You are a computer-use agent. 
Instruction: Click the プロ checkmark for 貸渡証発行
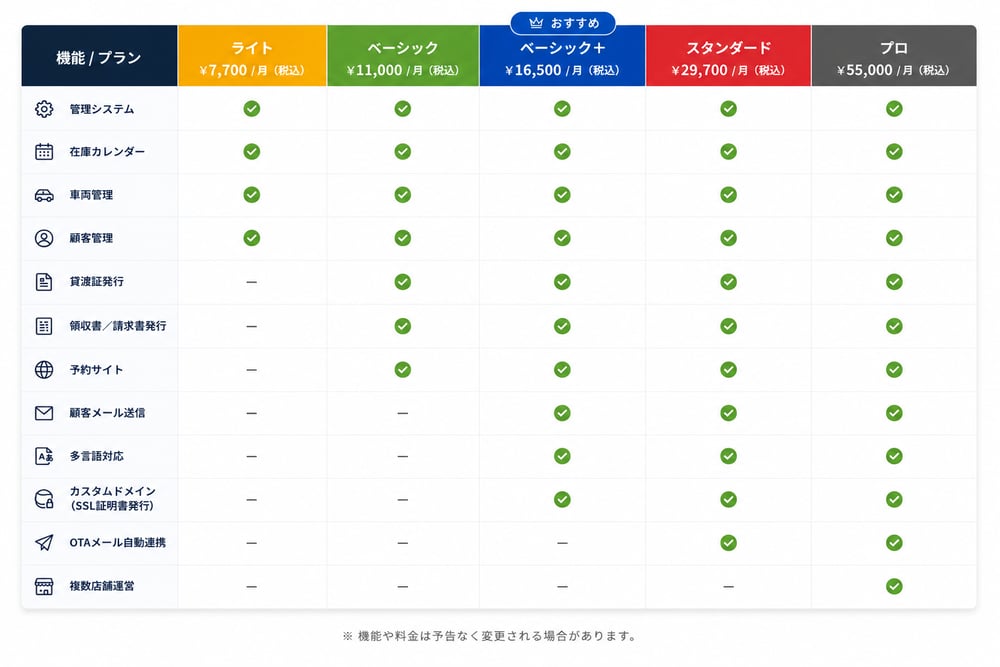point(894,282)
